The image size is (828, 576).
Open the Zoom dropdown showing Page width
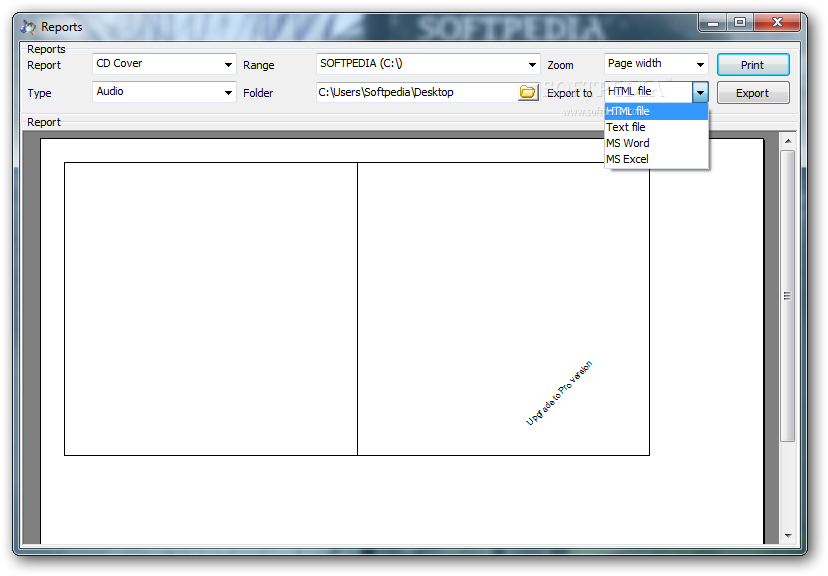coord(656,64)
